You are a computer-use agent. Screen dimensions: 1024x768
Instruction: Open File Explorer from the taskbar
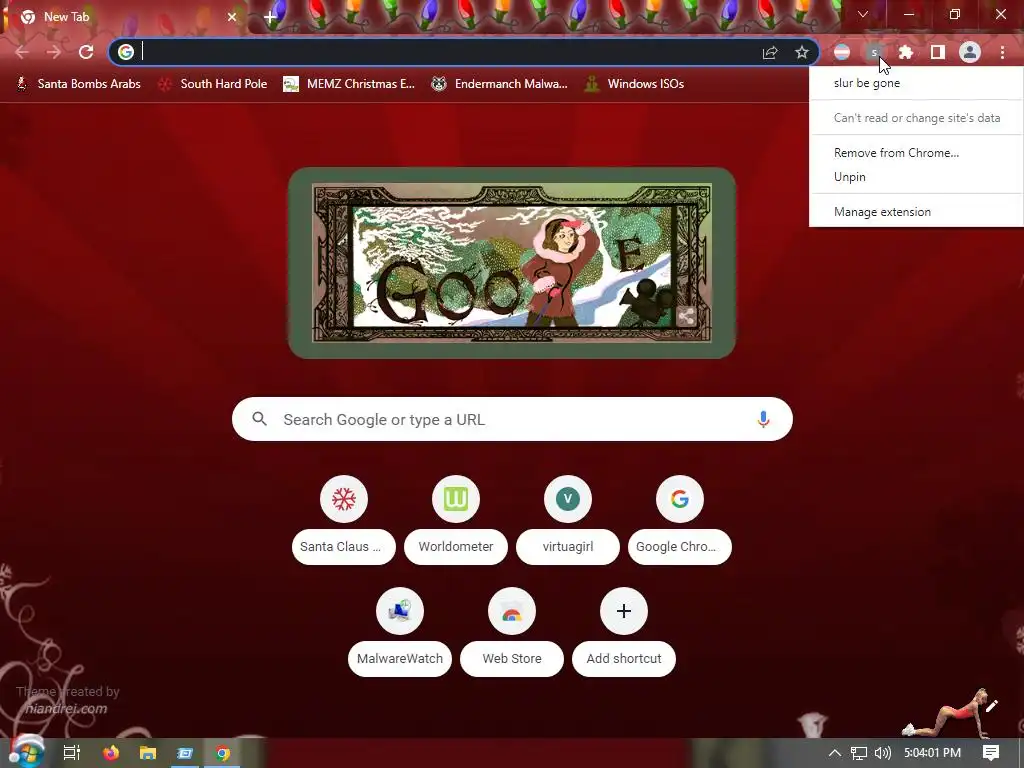[148, 753]
